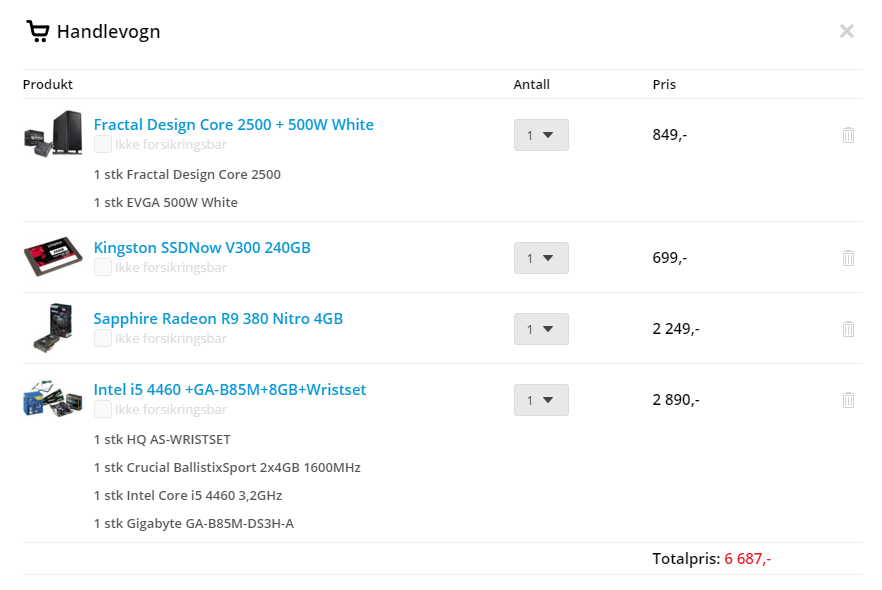This screenshot has height=590, width=882.
Task: Close the Handlevogn cart dialog
Action: click(x=847, y=31)
